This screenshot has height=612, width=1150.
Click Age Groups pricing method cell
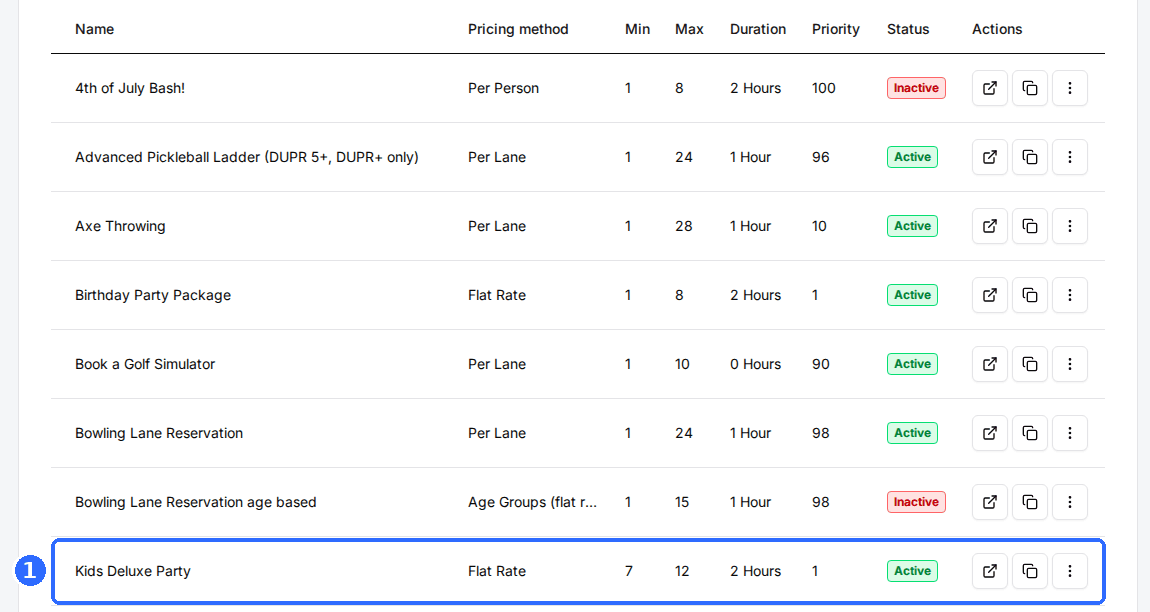point(532,502)
